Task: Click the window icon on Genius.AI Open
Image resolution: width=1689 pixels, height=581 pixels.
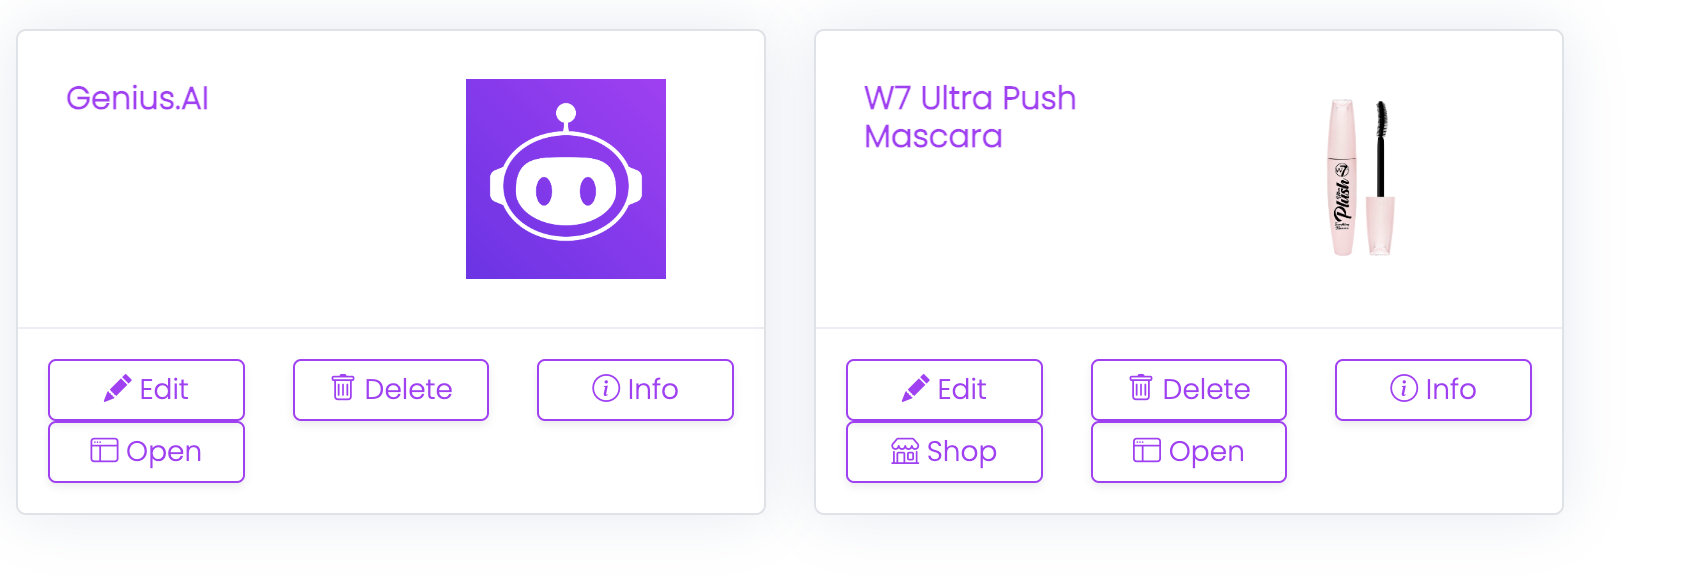Action: (104, 450)
